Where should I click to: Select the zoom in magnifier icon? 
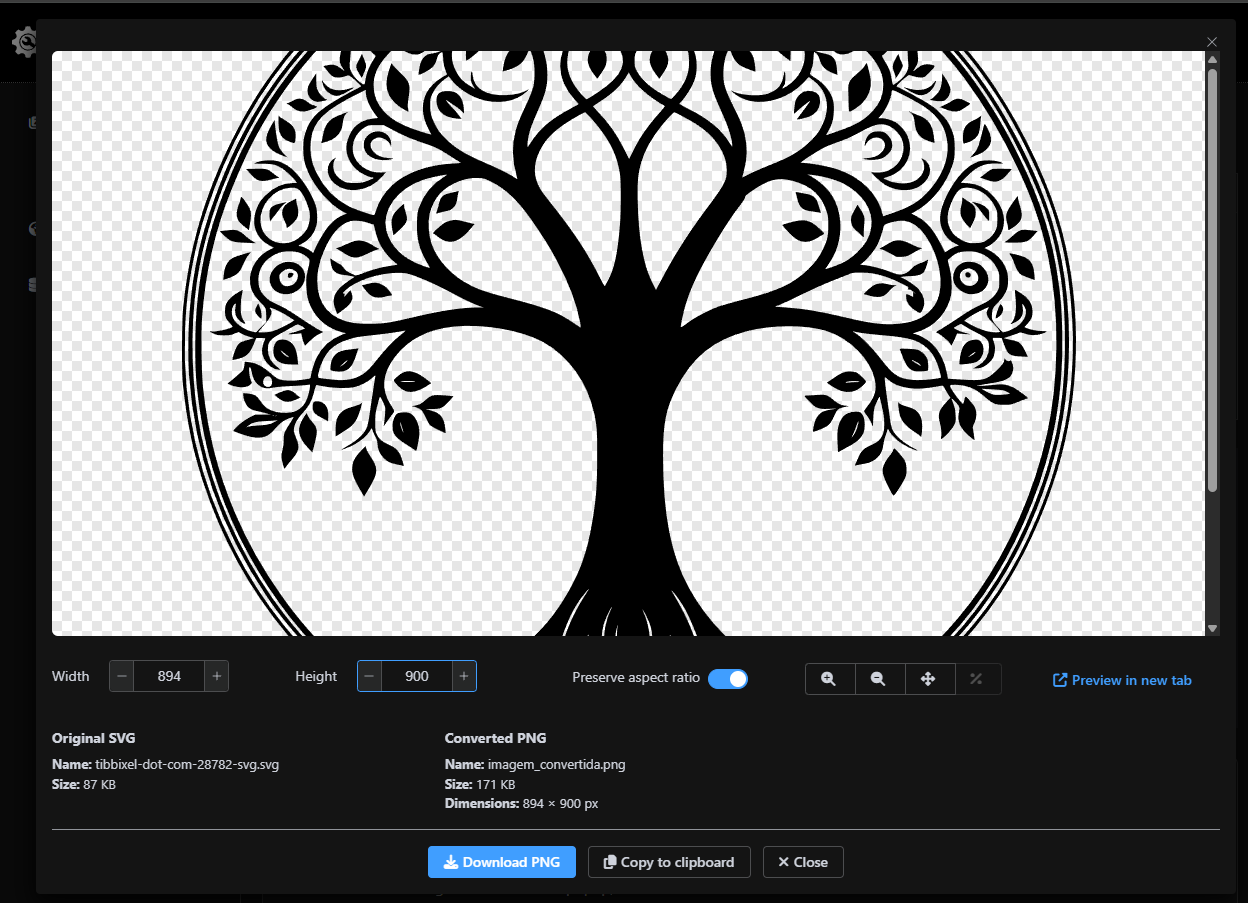point(829,679)
